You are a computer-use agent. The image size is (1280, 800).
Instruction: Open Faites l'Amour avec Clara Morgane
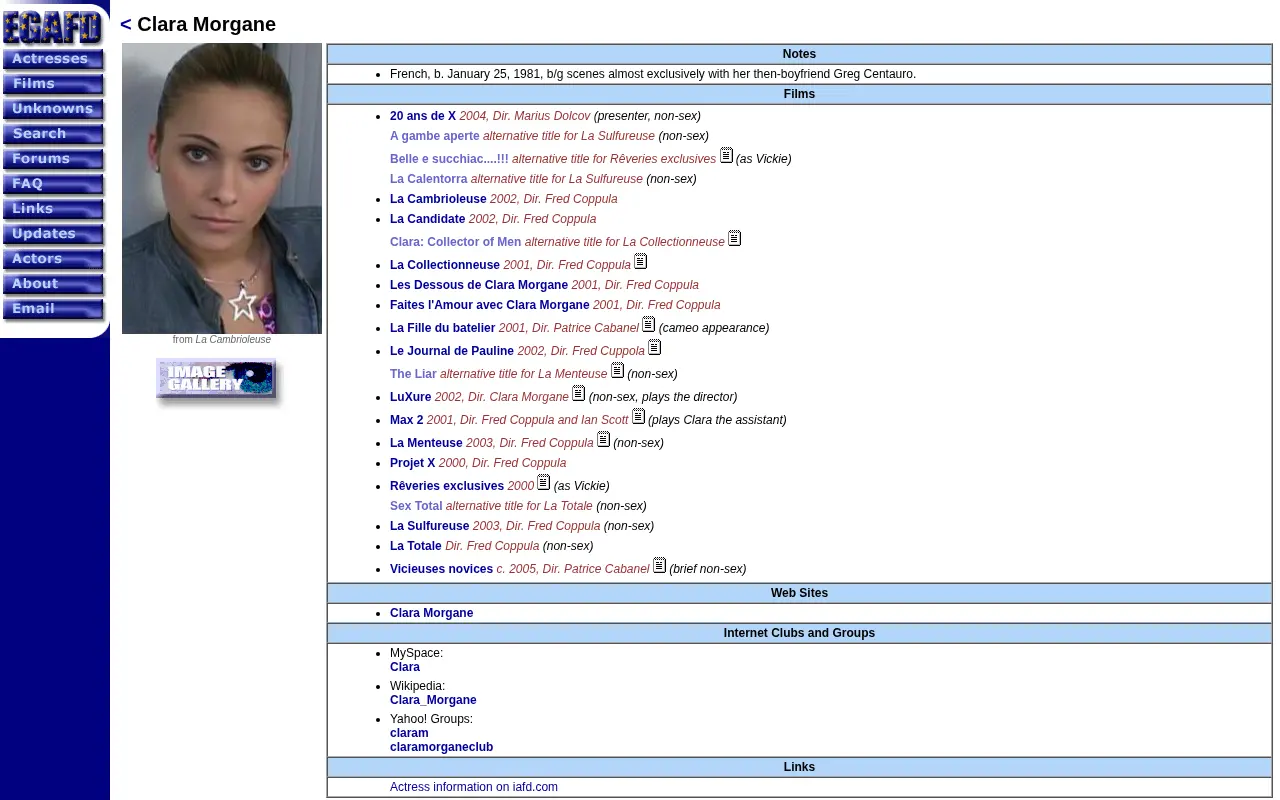click(x=490, y=305)
